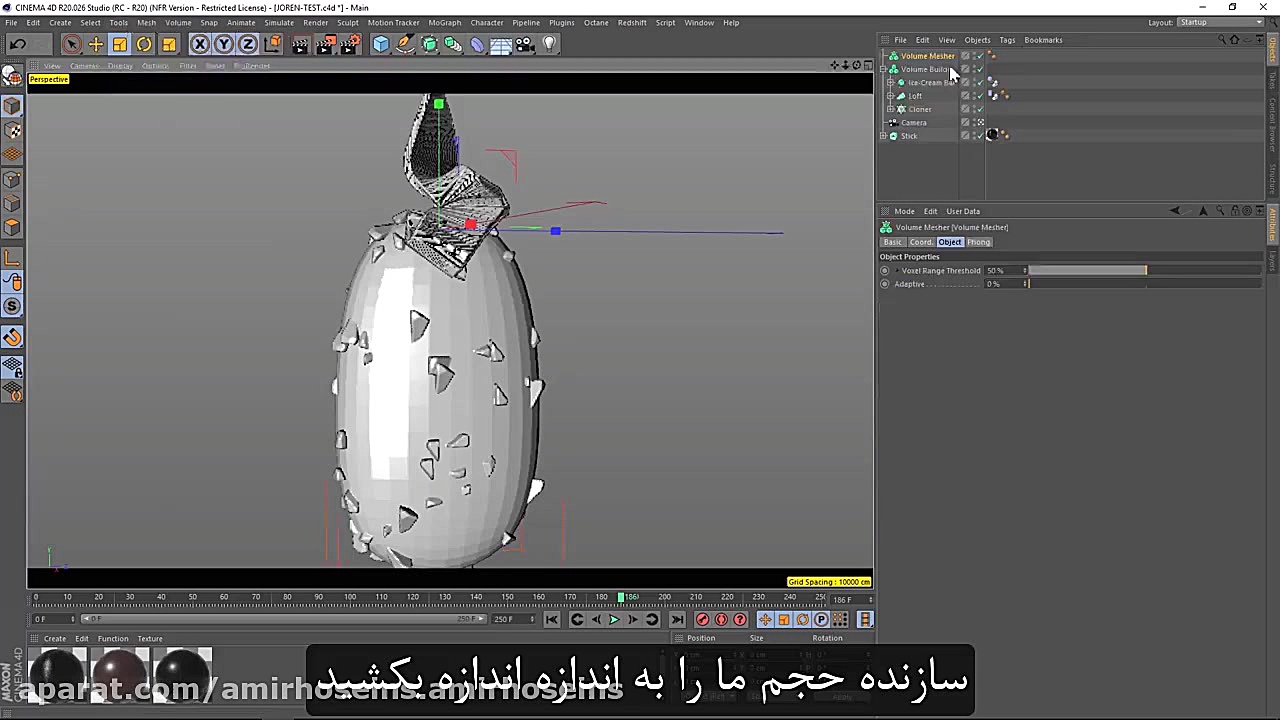Select the Move tool in the toolbar
1280x720 pixels.
click(x=95, y=43)
